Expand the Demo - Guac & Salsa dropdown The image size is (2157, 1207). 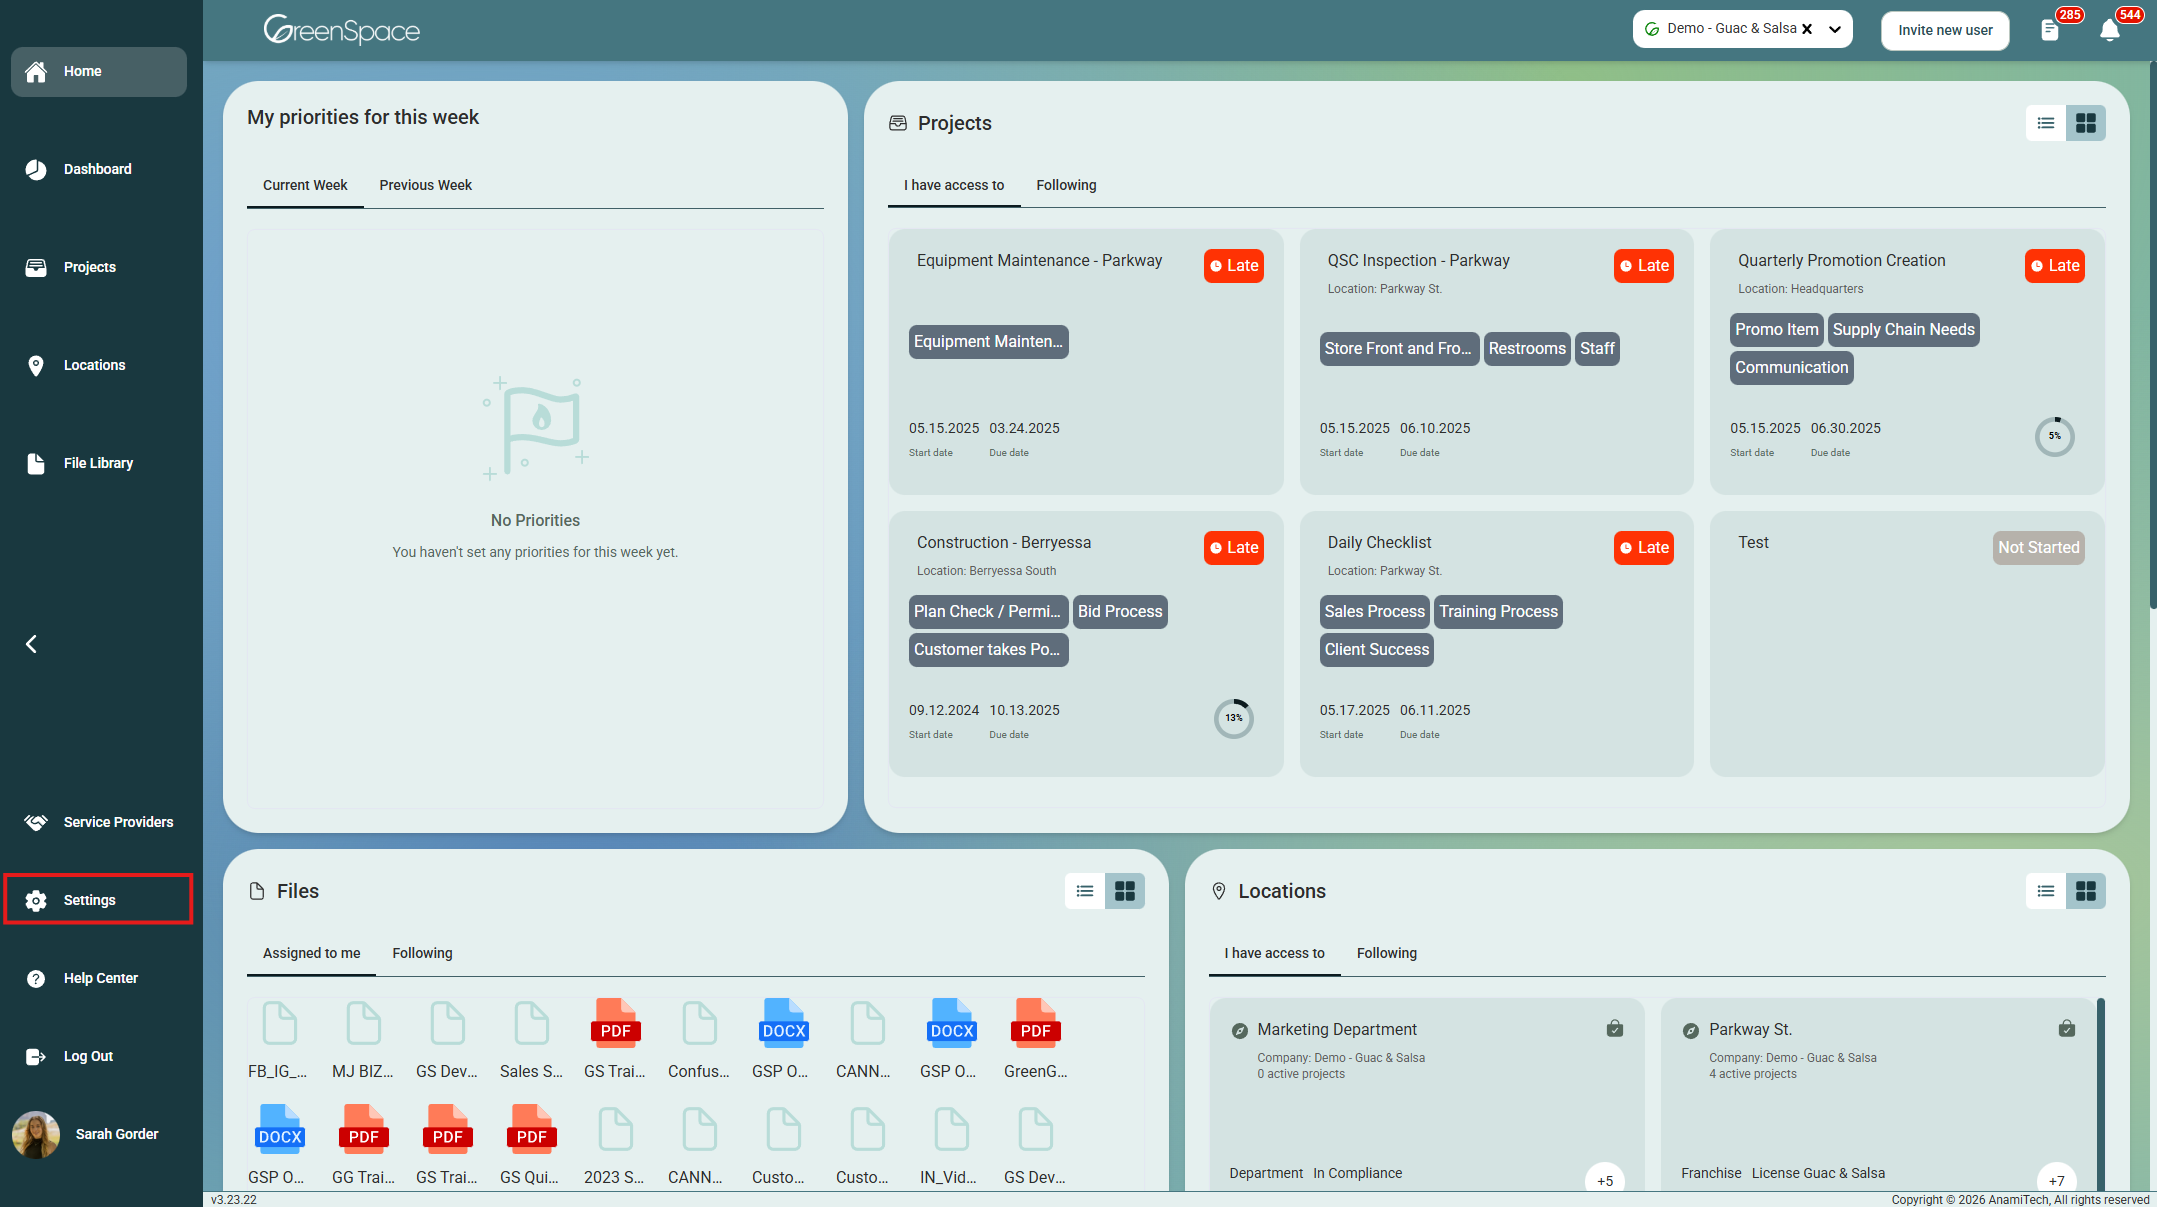click(1835, 29)
